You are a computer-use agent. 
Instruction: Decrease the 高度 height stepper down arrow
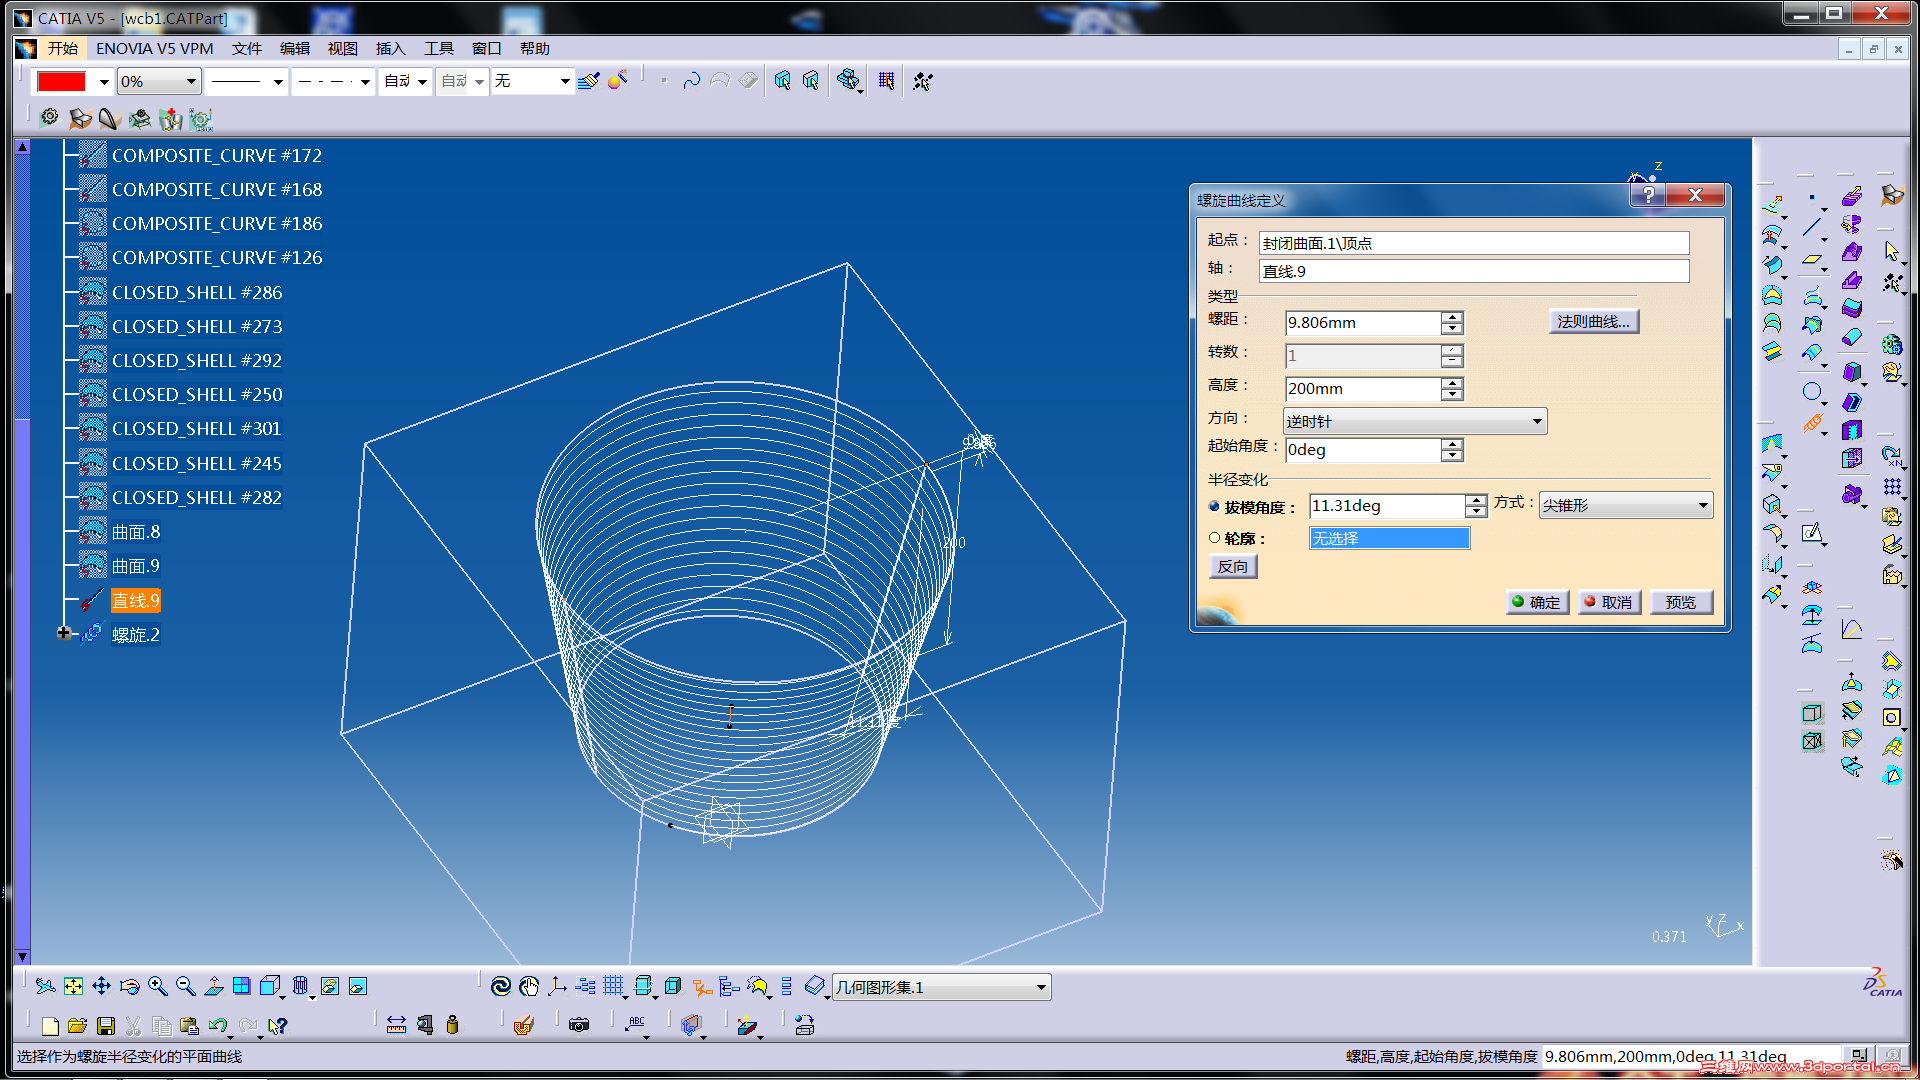1452,394
